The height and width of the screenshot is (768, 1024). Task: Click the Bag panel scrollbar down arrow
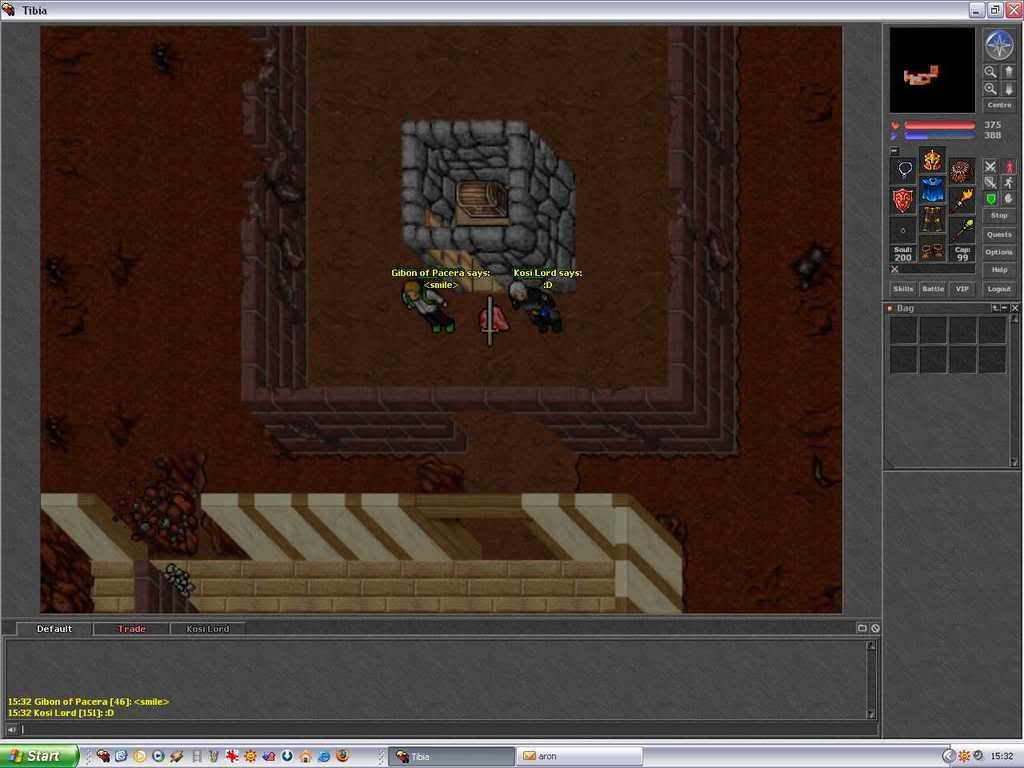click(x=1014, y=462)
